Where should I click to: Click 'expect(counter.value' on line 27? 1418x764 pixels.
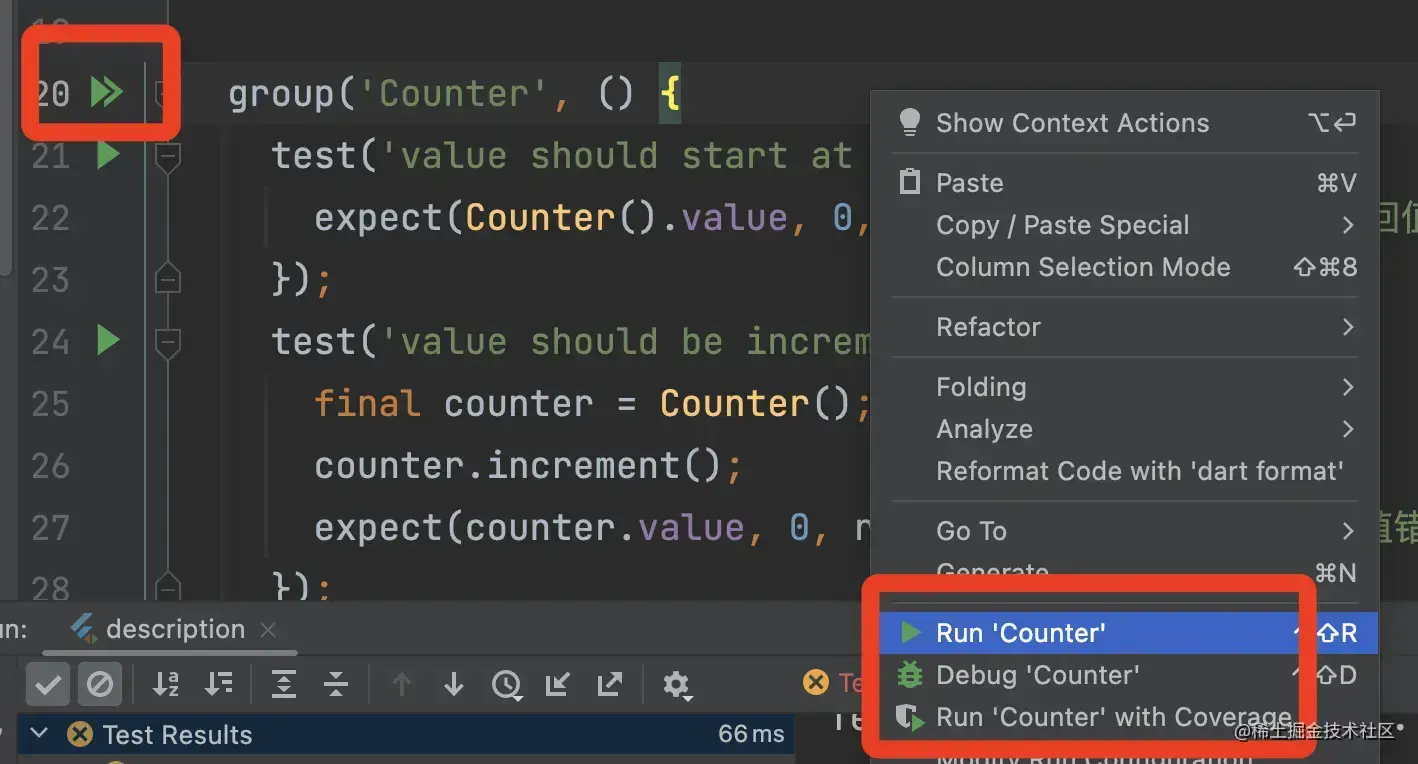point(529,527)
